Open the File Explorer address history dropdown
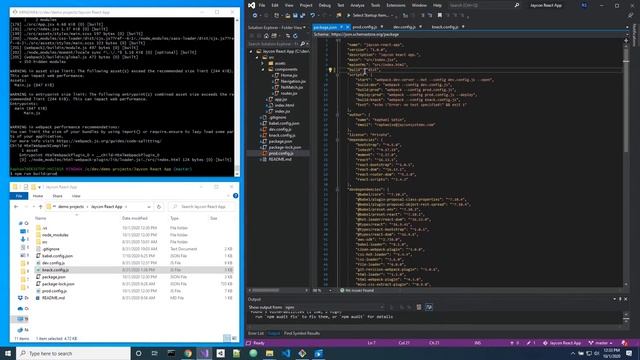640x360 pixels. [149, 207]
